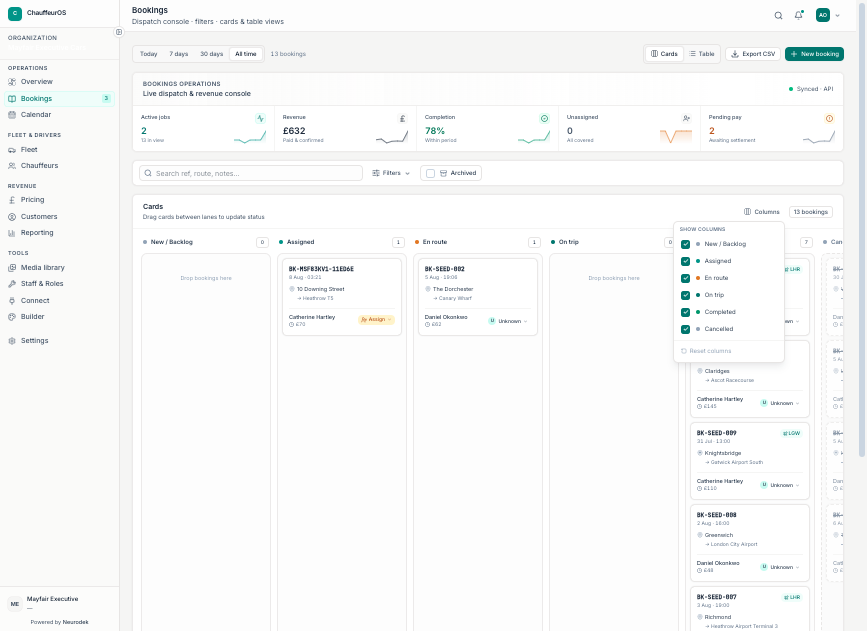Image resolution: width=867 pixels, height=631 pixels.
Task: Click the Completion check icon
Action: 544,118
